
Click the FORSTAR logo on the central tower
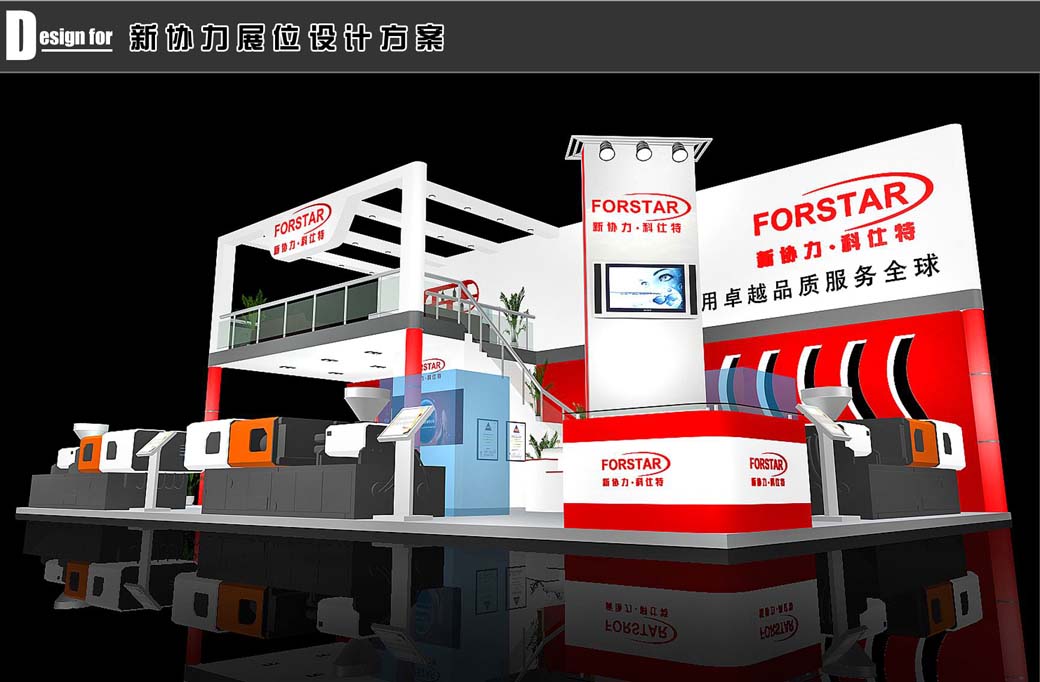click(640, 208)
